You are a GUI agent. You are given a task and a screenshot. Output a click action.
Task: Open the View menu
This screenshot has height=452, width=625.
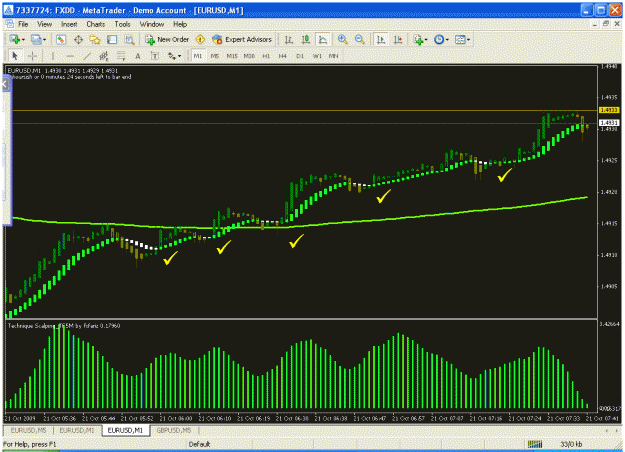click(x=45, y=24)
